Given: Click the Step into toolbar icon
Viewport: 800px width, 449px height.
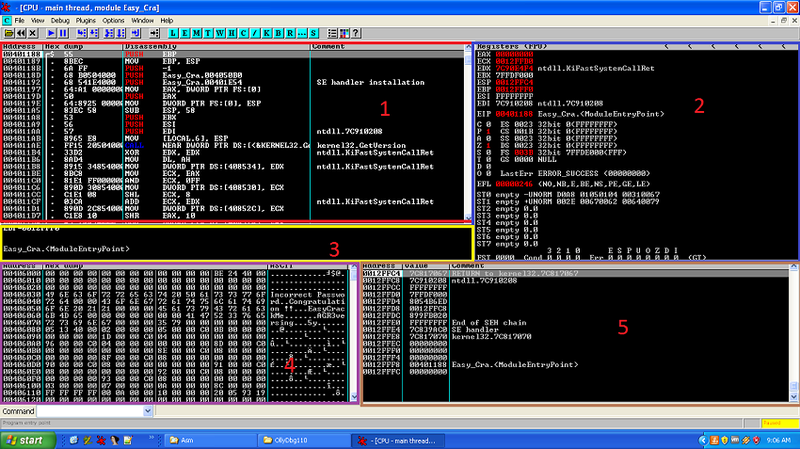Looking at the screenshot, I should click(x=82, y=33).
